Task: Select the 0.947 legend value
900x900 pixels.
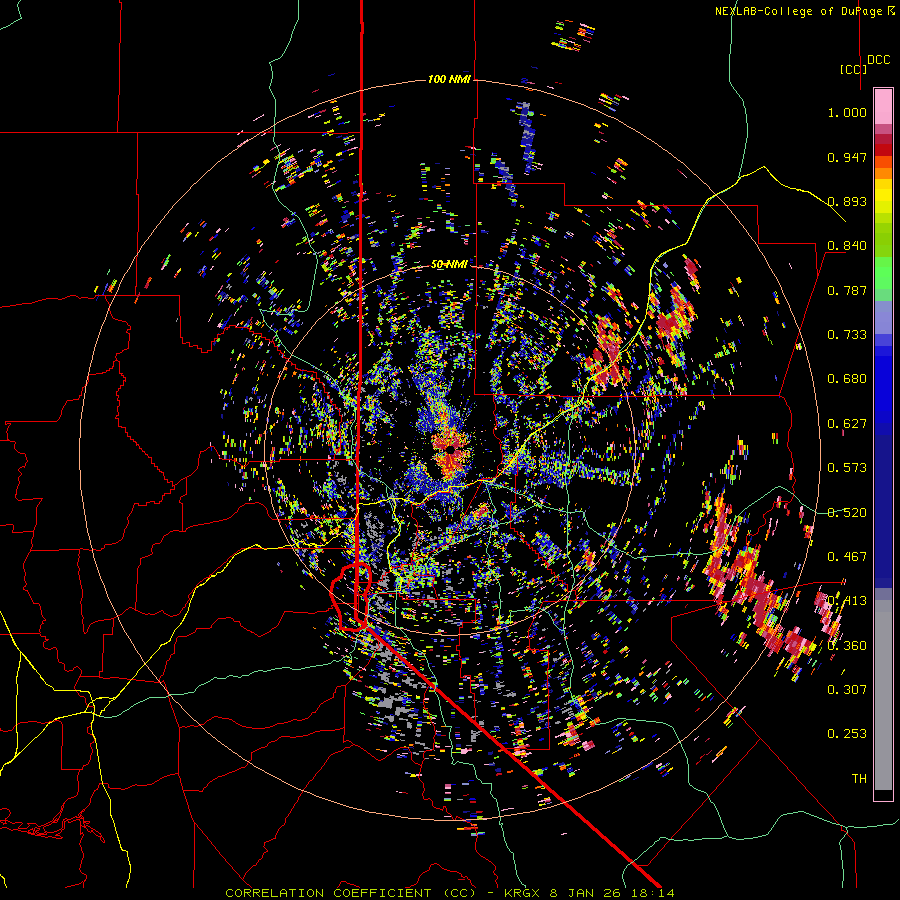Action: pyautogui.click(x=847, y=157)
